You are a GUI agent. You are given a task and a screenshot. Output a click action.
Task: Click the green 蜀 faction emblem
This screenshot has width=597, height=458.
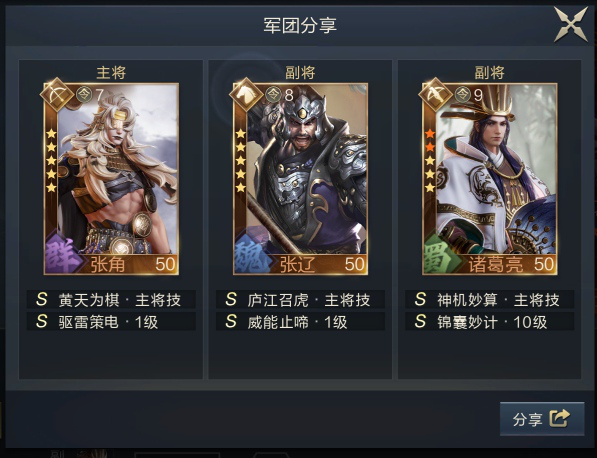point(441,254)
